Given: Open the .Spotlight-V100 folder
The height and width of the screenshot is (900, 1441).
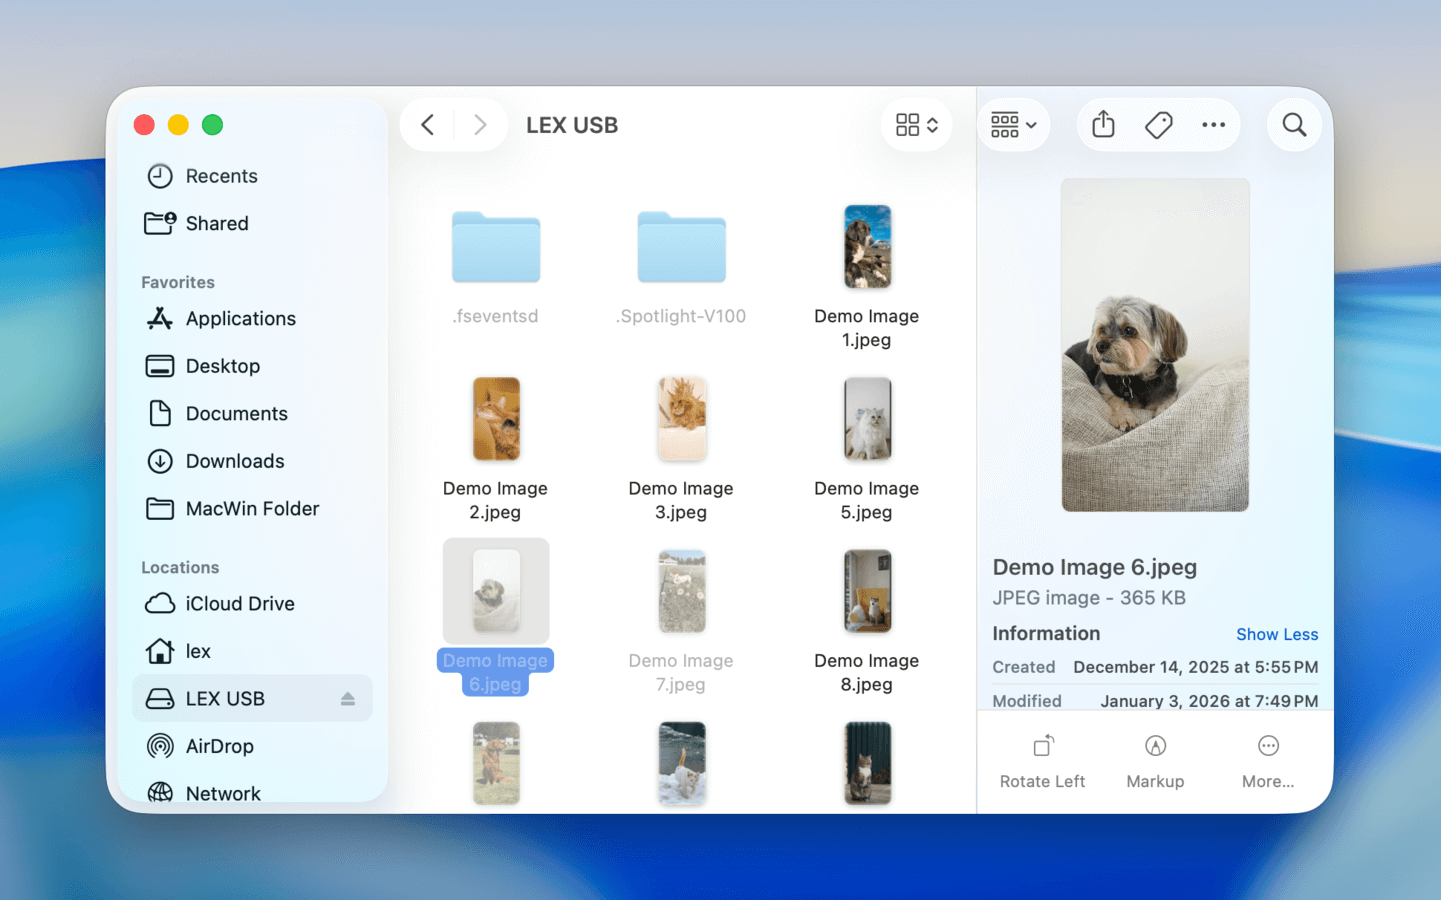Looking at the screenshot, I should pyautogui.click(x=681, y=247).
